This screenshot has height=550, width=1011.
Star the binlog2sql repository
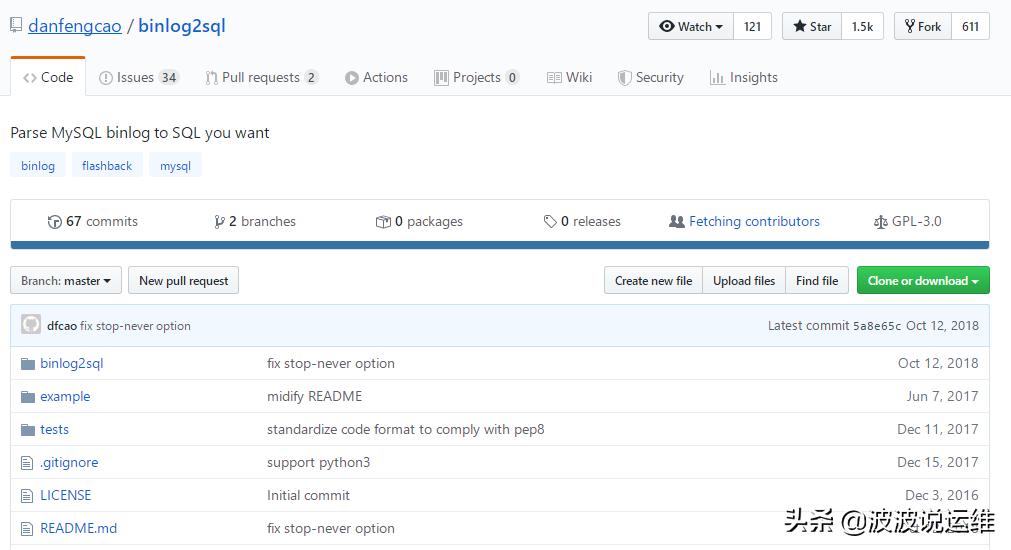[812, 27]
